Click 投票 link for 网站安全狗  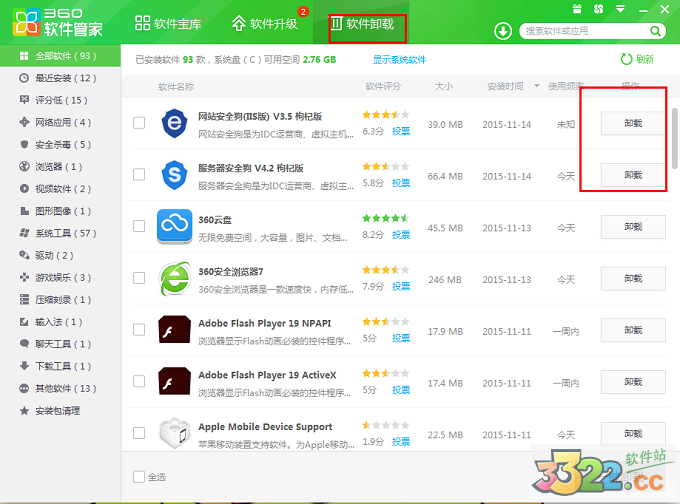pyautogui.click(x=401, y=131)
